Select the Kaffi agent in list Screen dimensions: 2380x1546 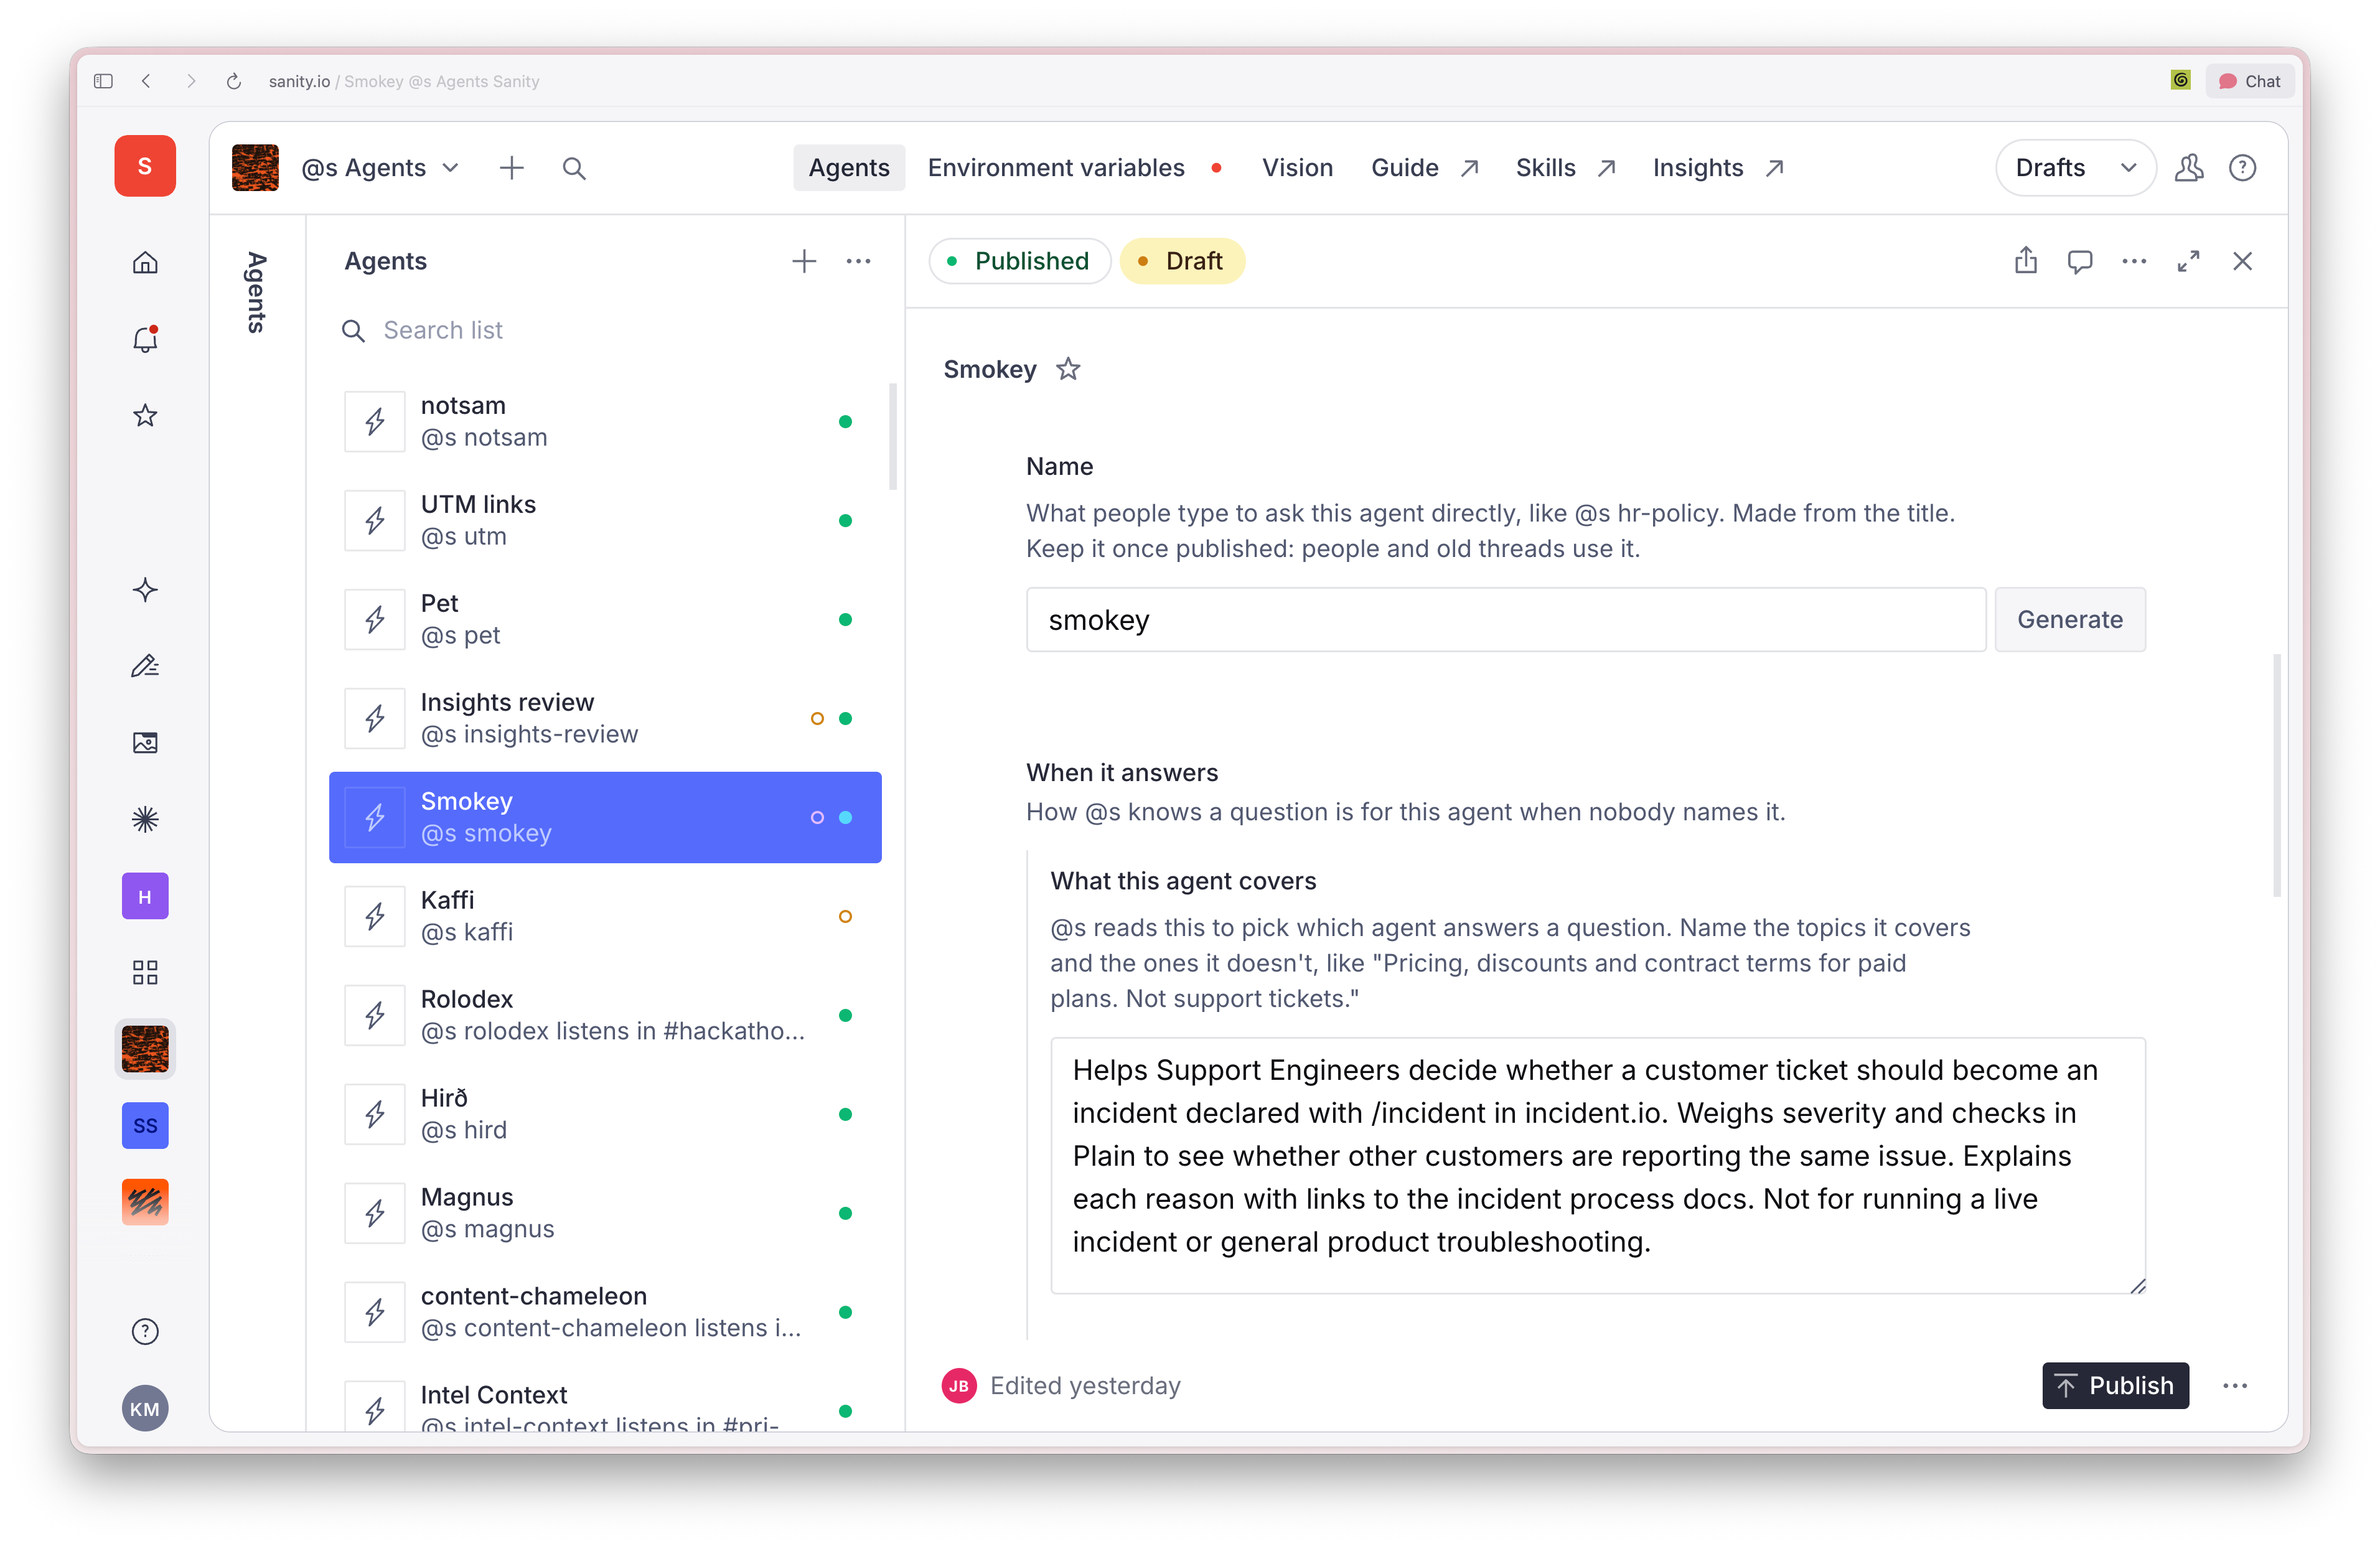click(605, 915)
